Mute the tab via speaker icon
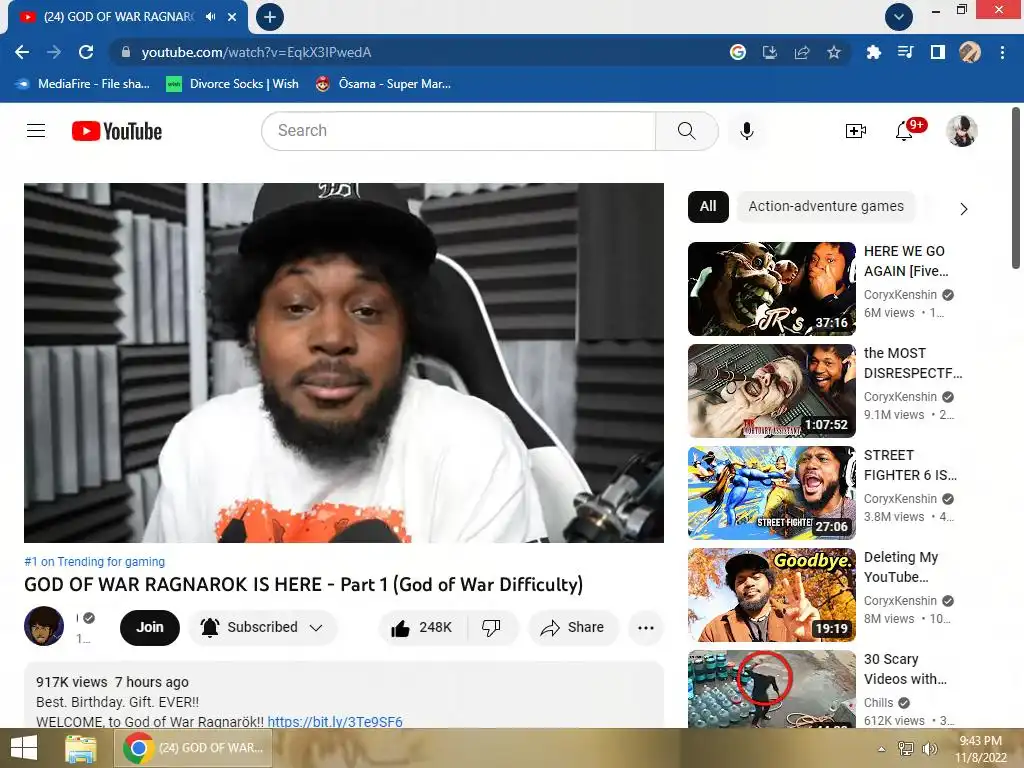 pyautogui.click(x=210, y=17)
